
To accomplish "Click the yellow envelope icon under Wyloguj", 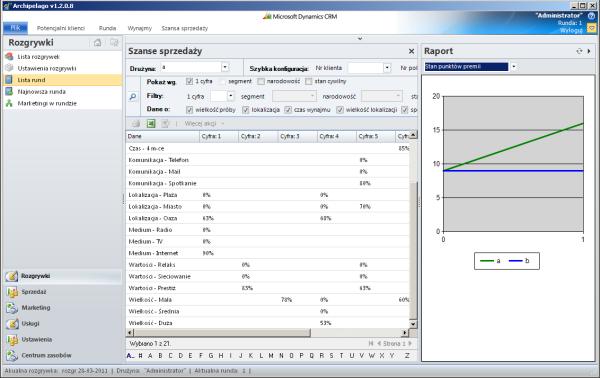I will click(592, 29).
